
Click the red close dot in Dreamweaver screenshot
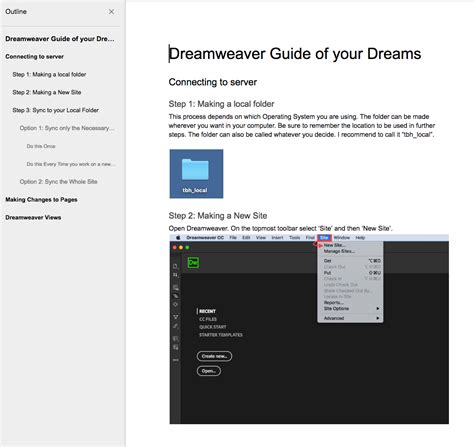point(175,247)
